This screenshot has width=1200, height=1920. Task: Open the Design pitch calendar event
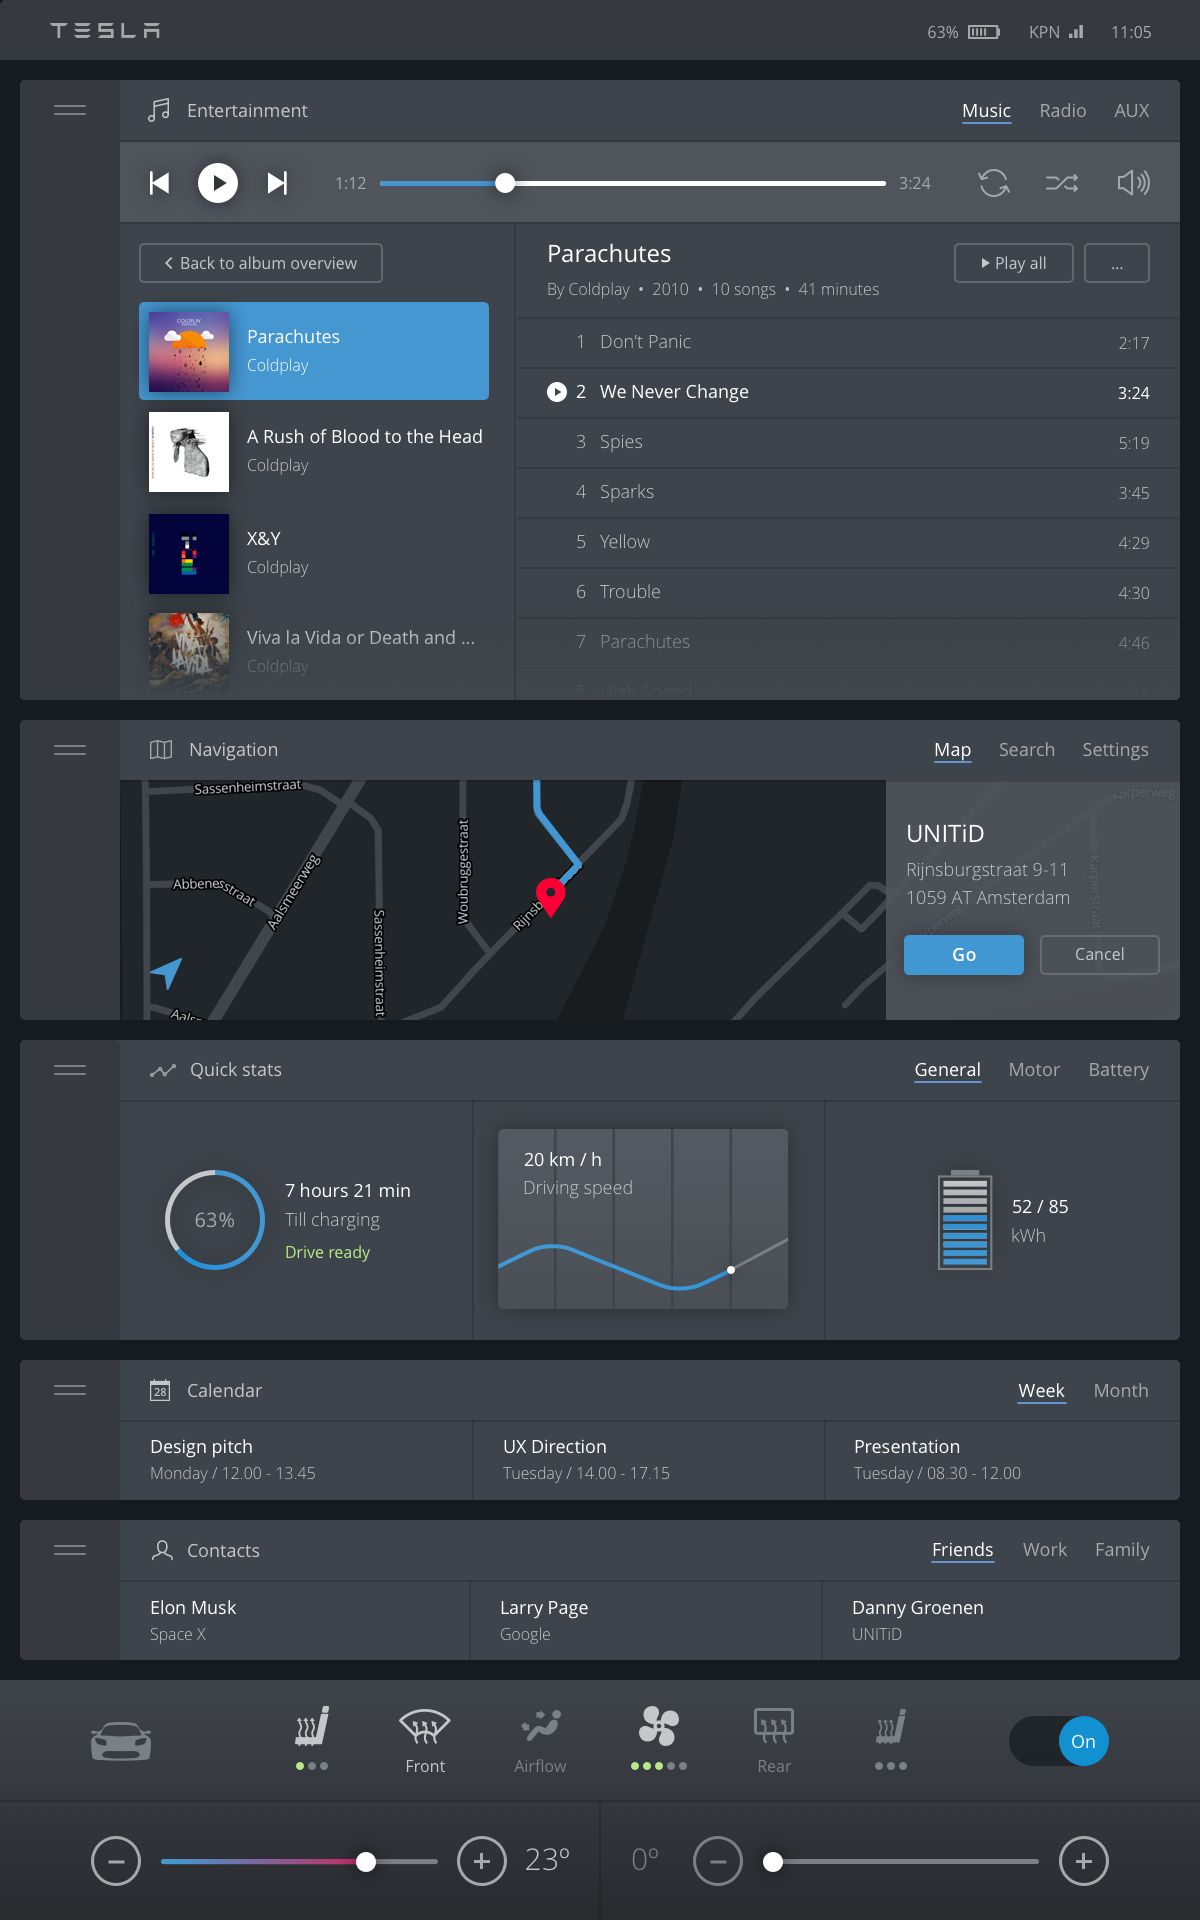pos(296,1460)
